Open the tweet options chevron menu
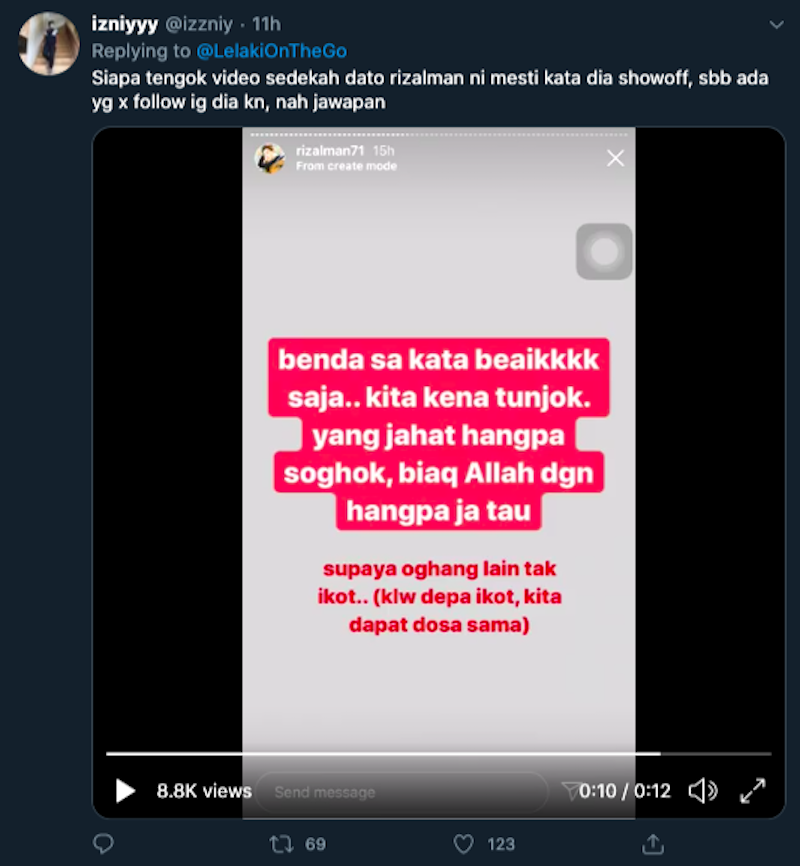 776,25
